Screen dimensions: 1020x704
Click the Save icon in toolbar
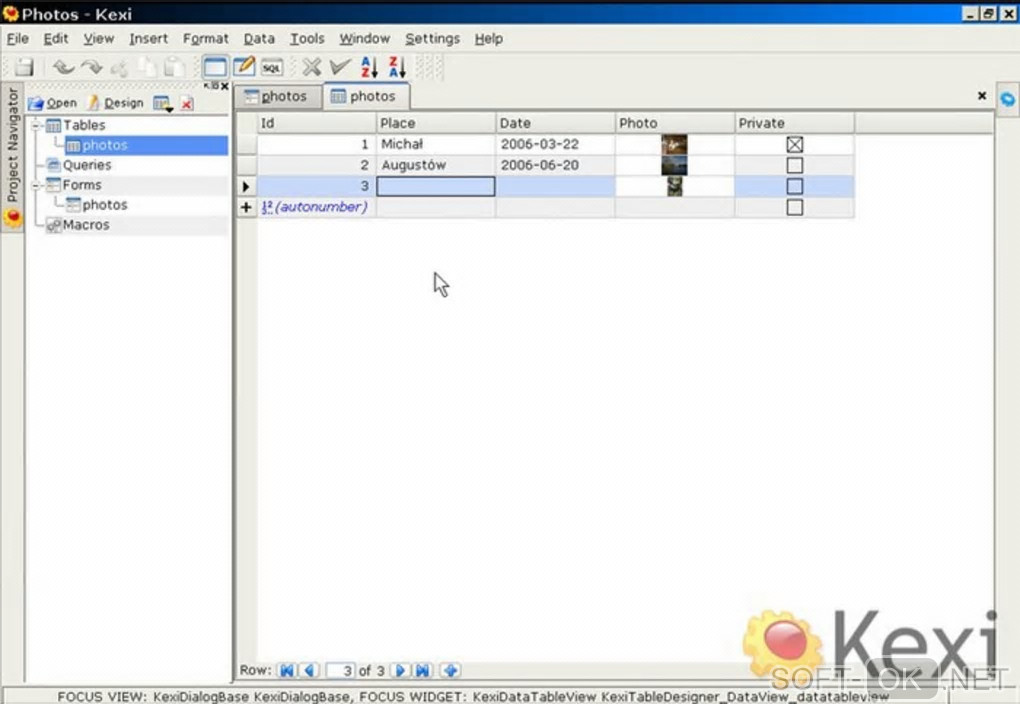(x=24, y=67)
